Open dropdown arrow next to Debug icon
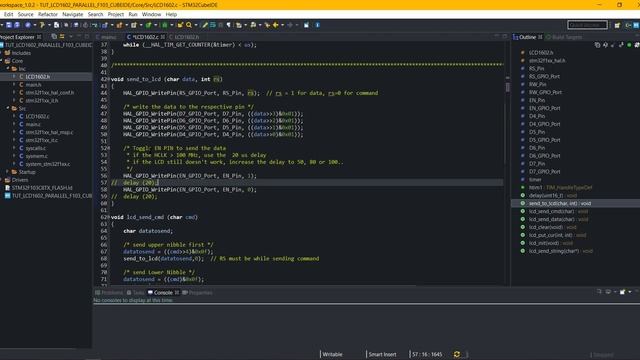Image resolution: width=640 pixels, height=360 pixels. tap(171, 25)
